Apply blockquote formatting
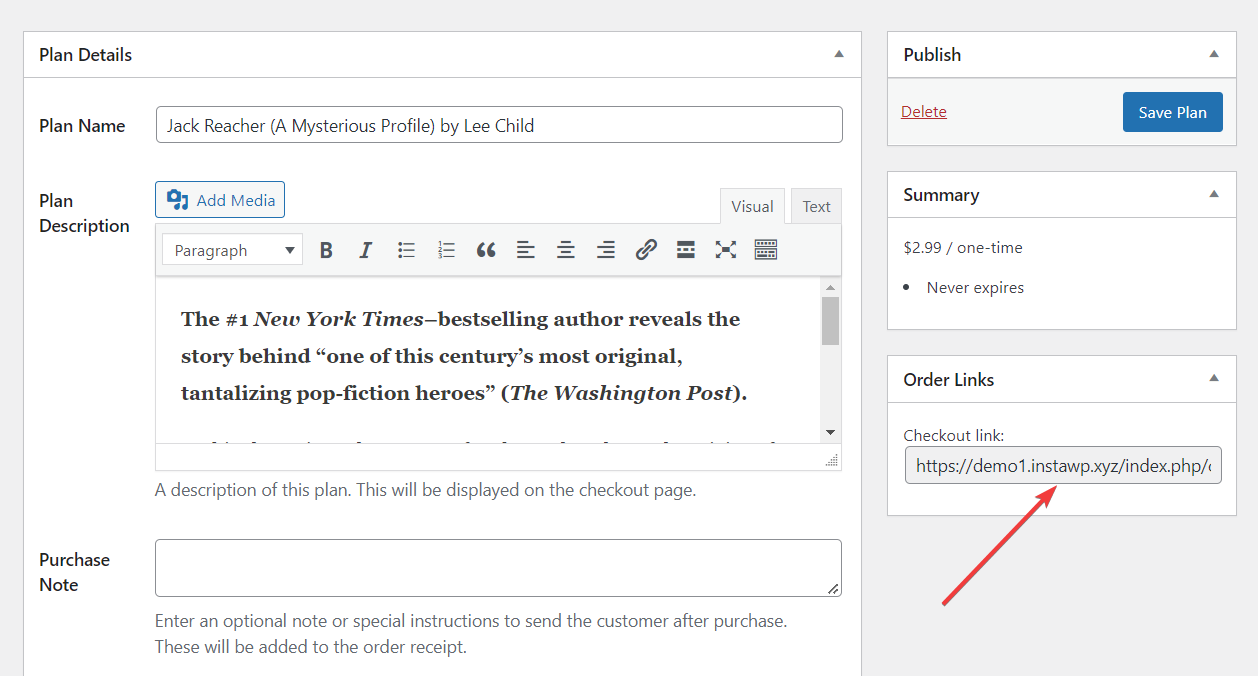 point(486,250)
